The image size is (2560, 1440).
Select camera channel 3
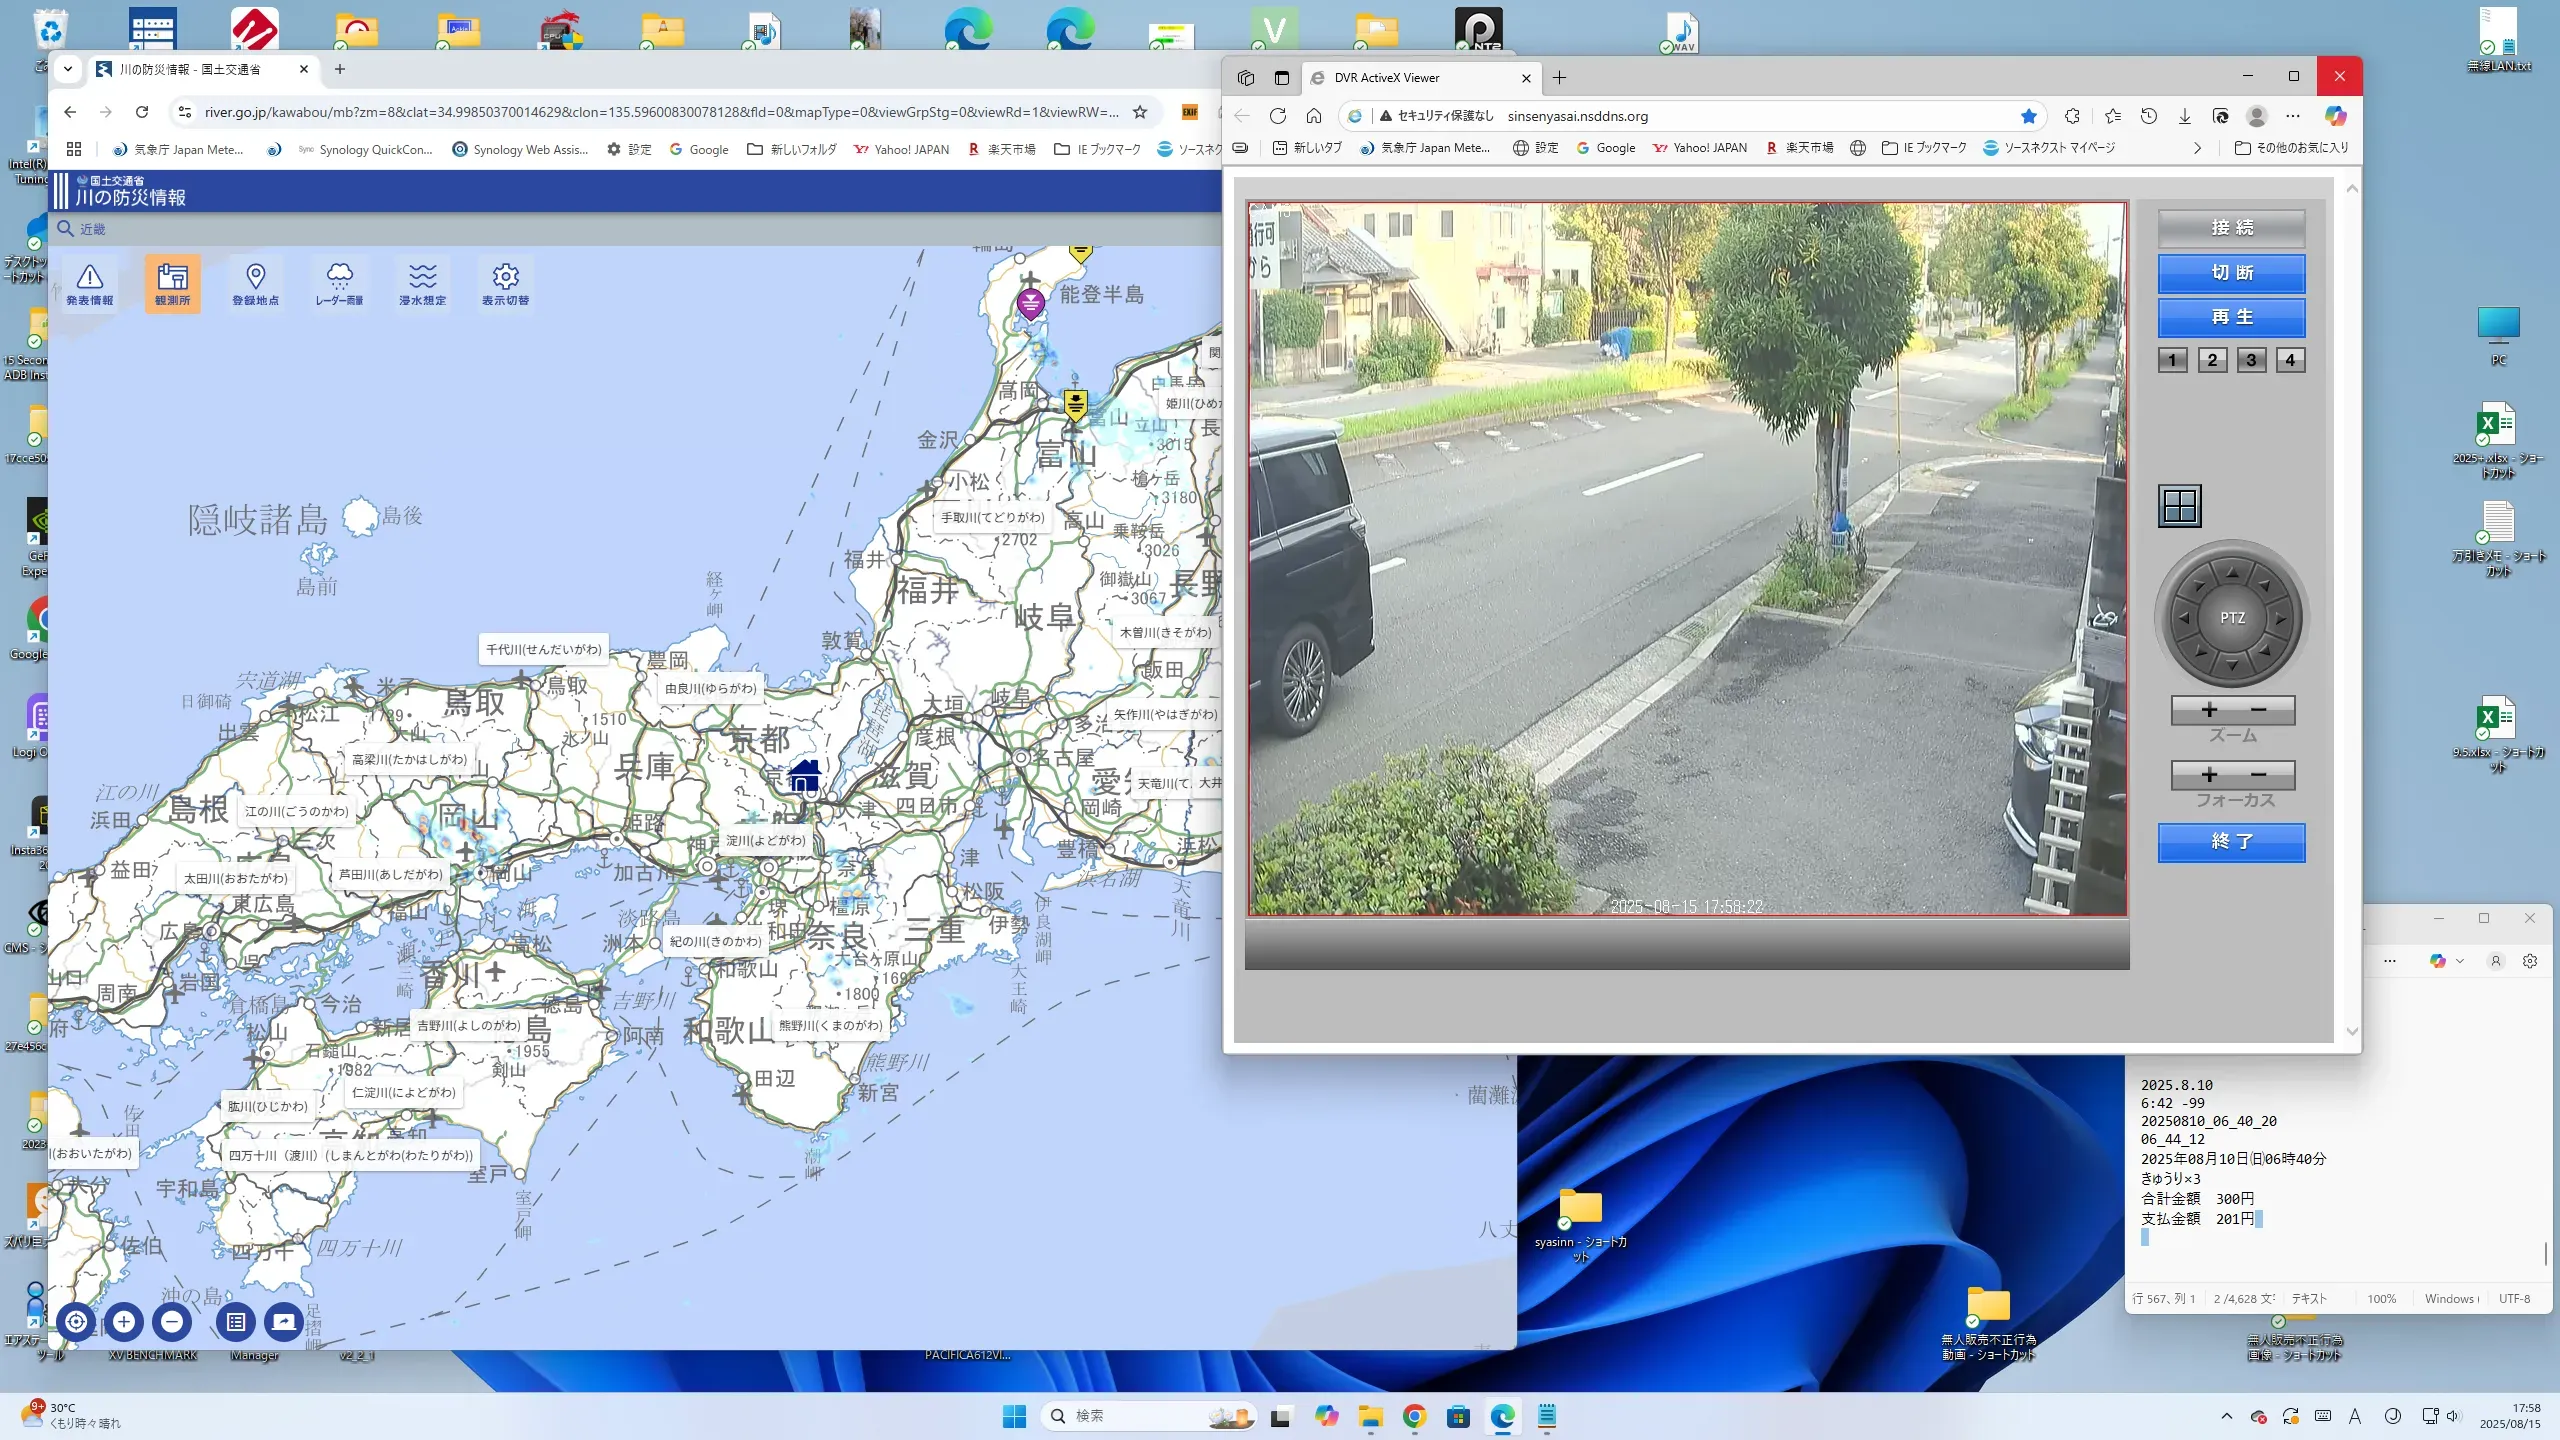pos(2250,360)
